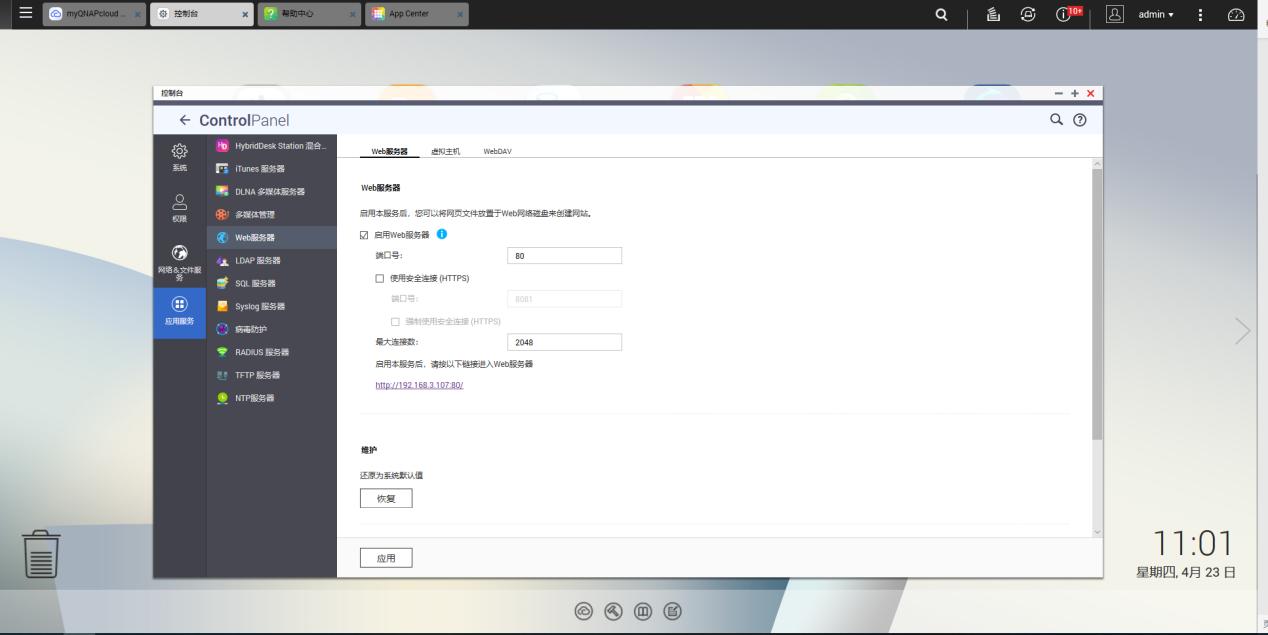Toggle the 启用Web服务器 checkbox

[x=364, y=235]
